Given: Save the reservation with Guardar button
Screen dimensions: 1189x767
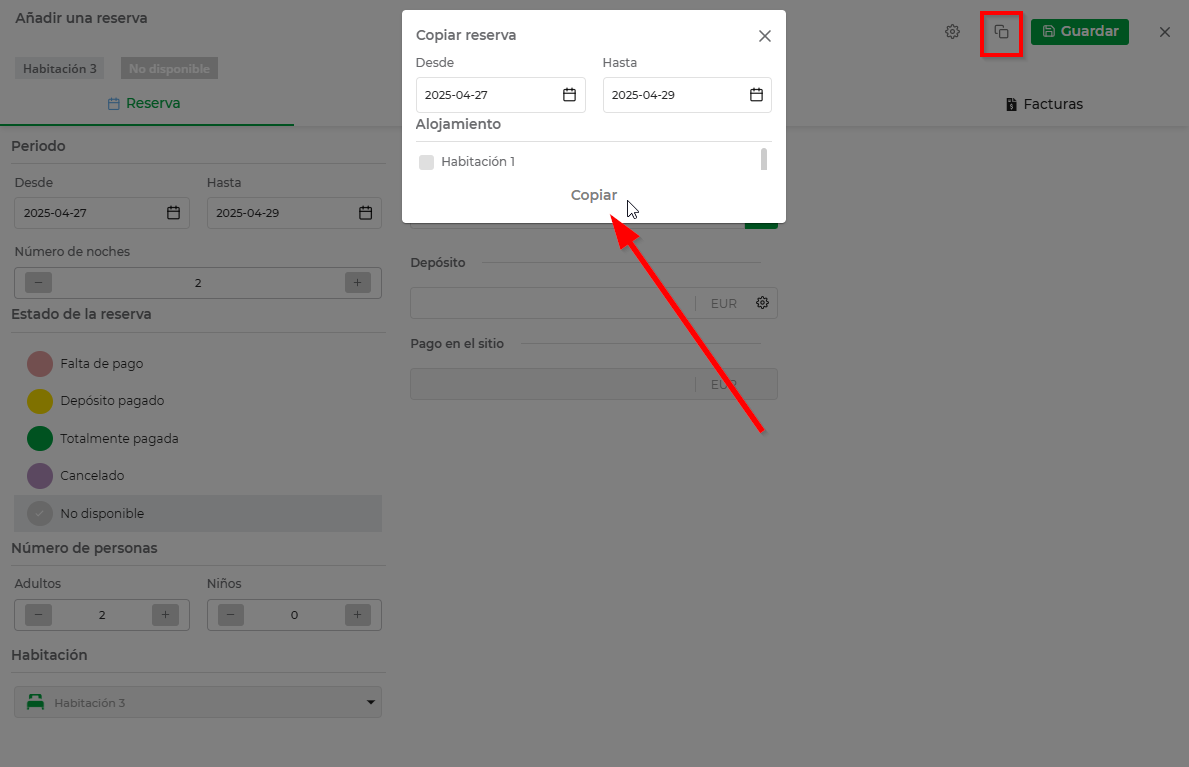Looking at the screenshot, I should click(1080, 32).
